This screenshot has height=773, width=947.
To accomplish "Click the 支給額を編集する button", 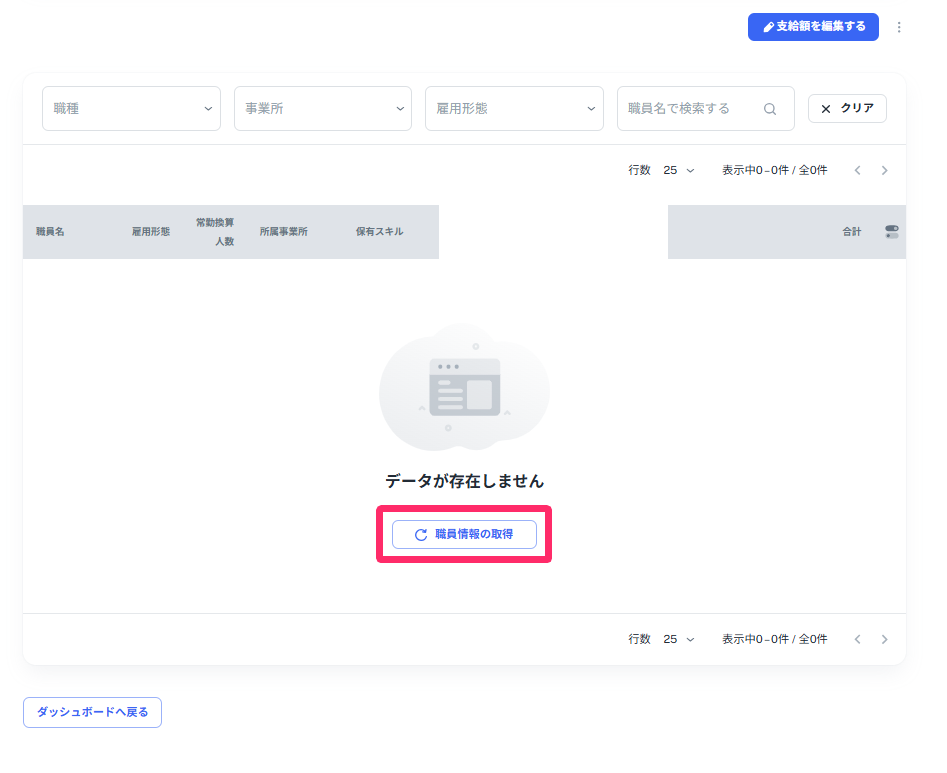I will pyautogui.click(x=813, y=27).
